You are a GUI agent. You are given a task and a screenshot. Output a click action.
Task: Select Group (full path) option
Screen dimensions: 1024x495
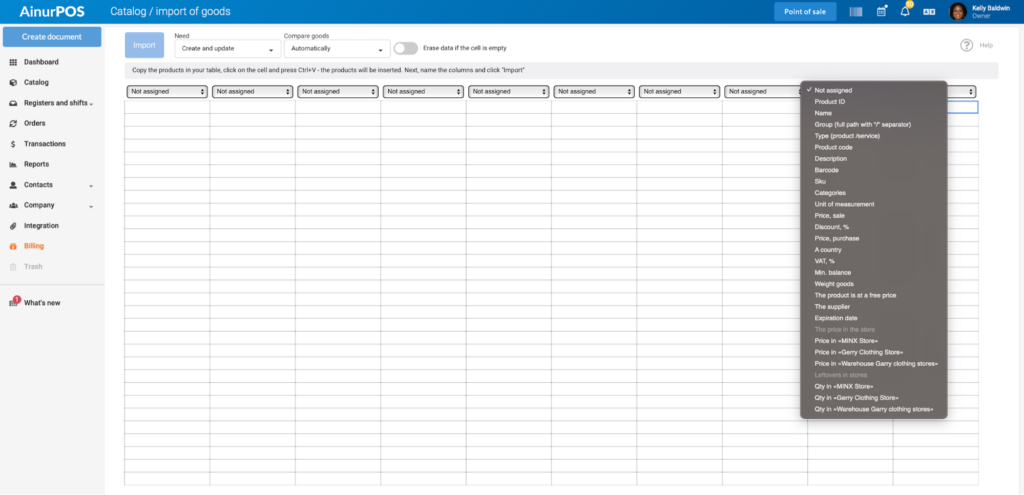(x=874, y=125)
